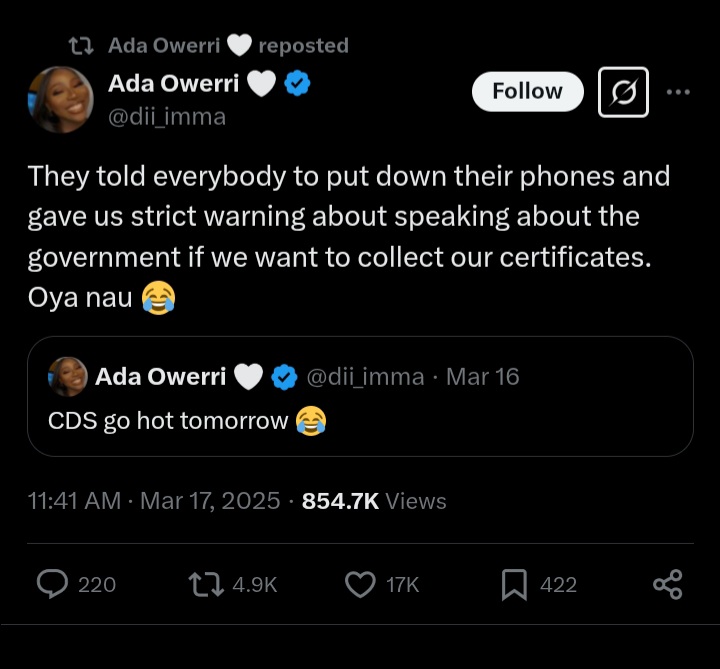Image resolution: width=720 pixels, height=669 pixels.
Task: Click the Ada Owerri display name
Action: coord(173,84)
